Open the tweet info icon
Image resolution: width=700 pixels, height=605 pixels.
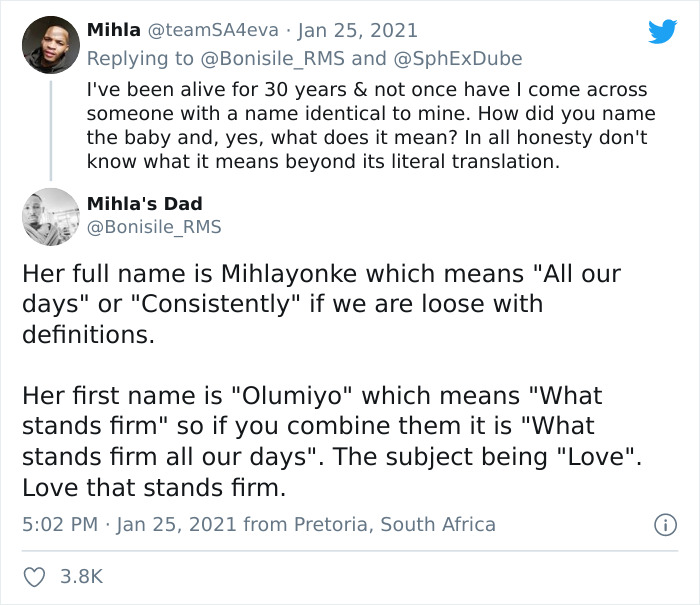click(x=666, y=525)
